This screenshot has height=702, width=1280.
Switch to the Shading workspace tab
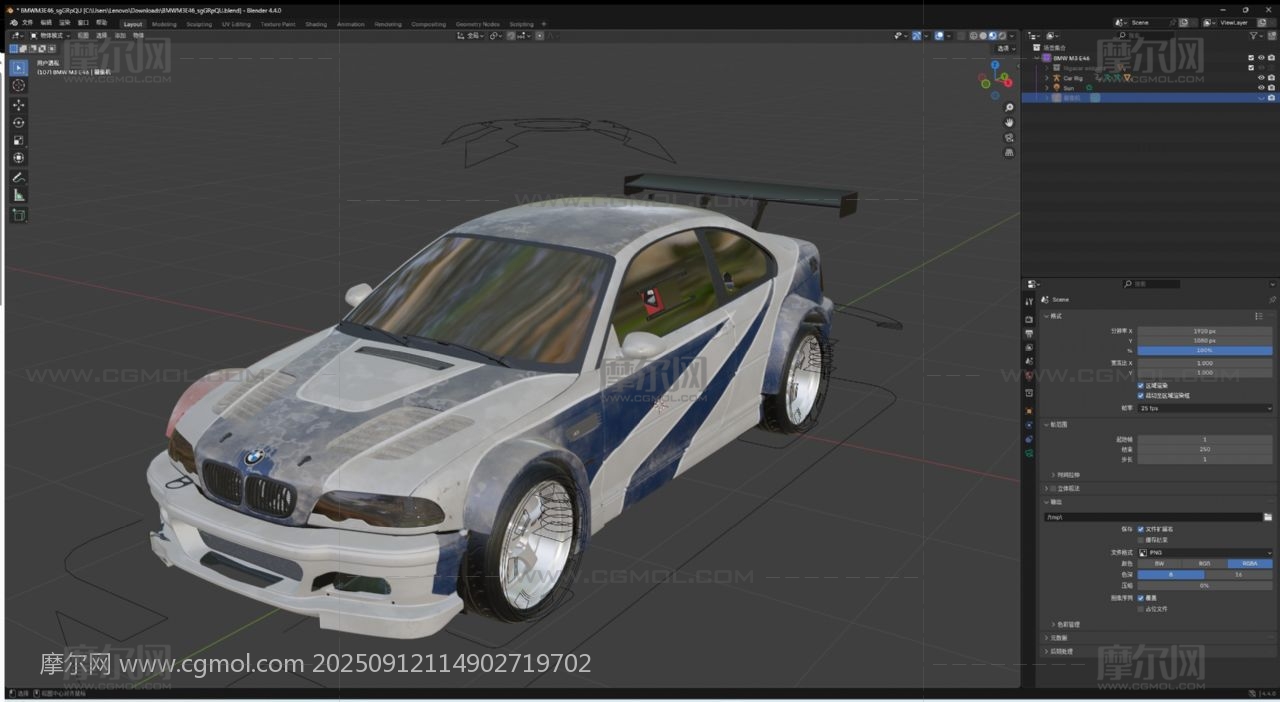[316, 24]
